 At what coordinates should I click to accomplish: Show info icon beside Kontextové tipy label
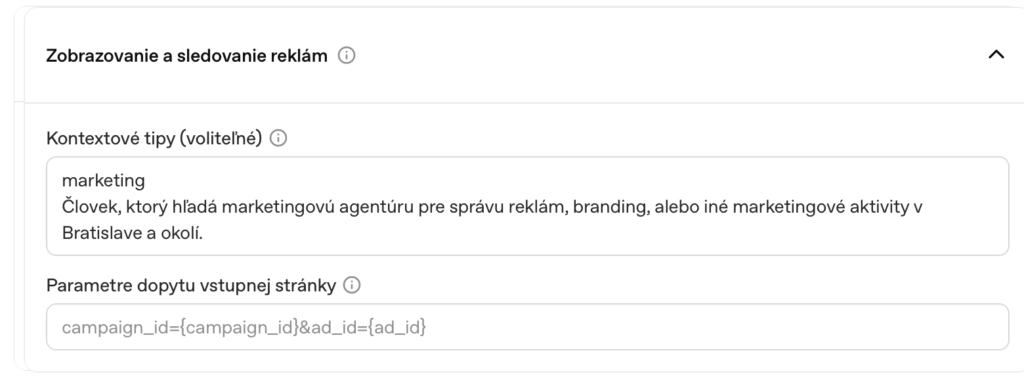(278, 138)
